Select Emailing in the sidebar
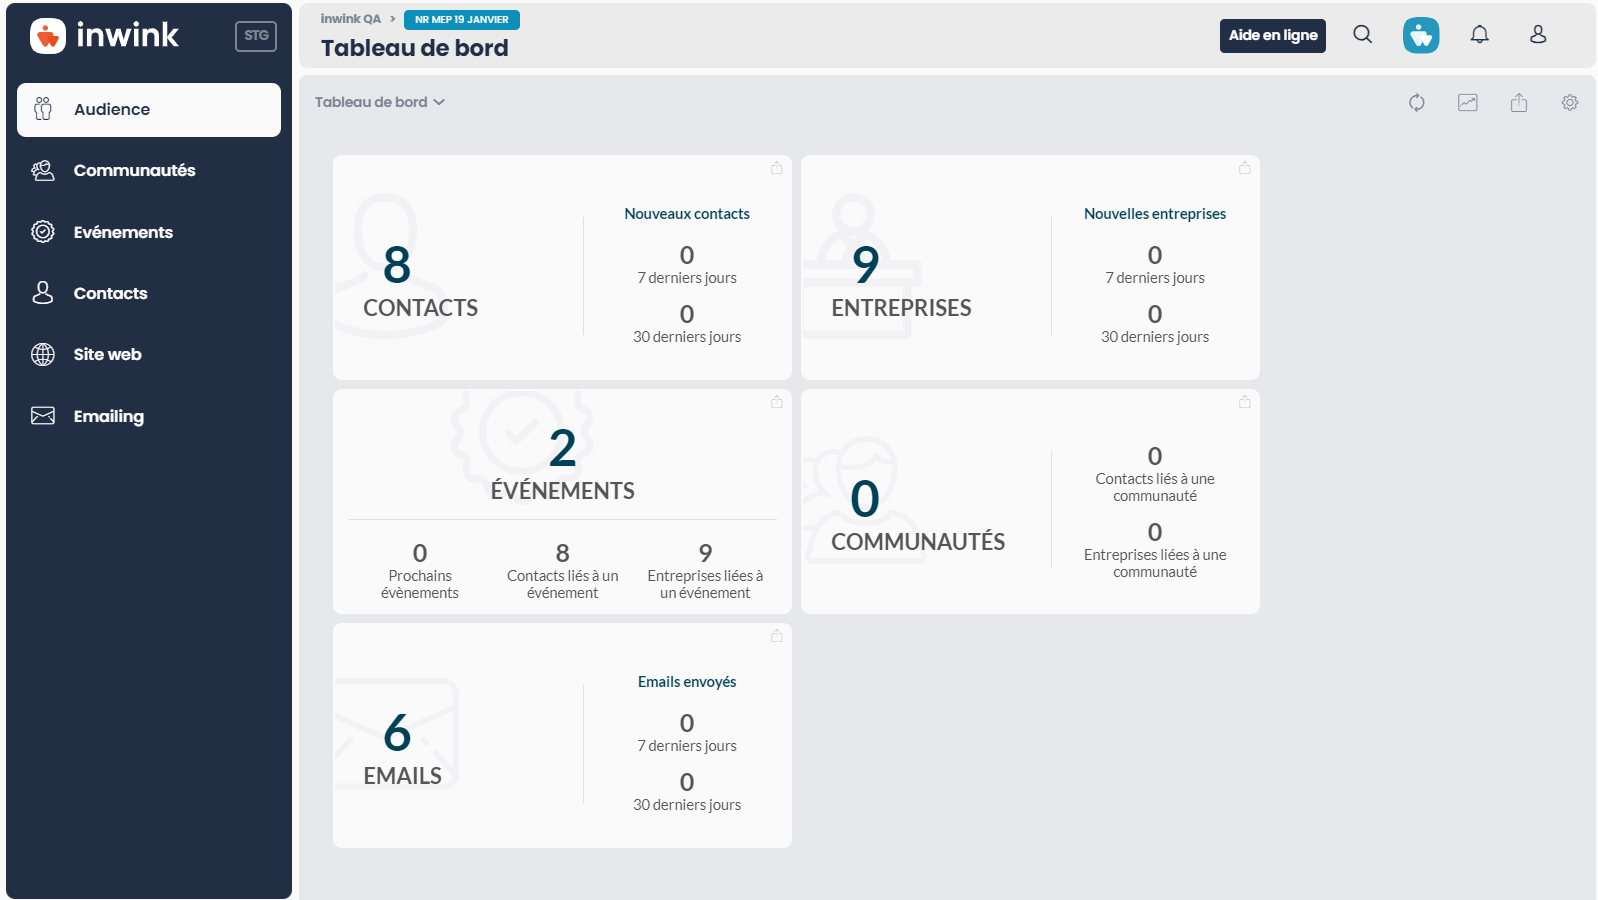1598x900 pixels. click(x=149, y=416)
